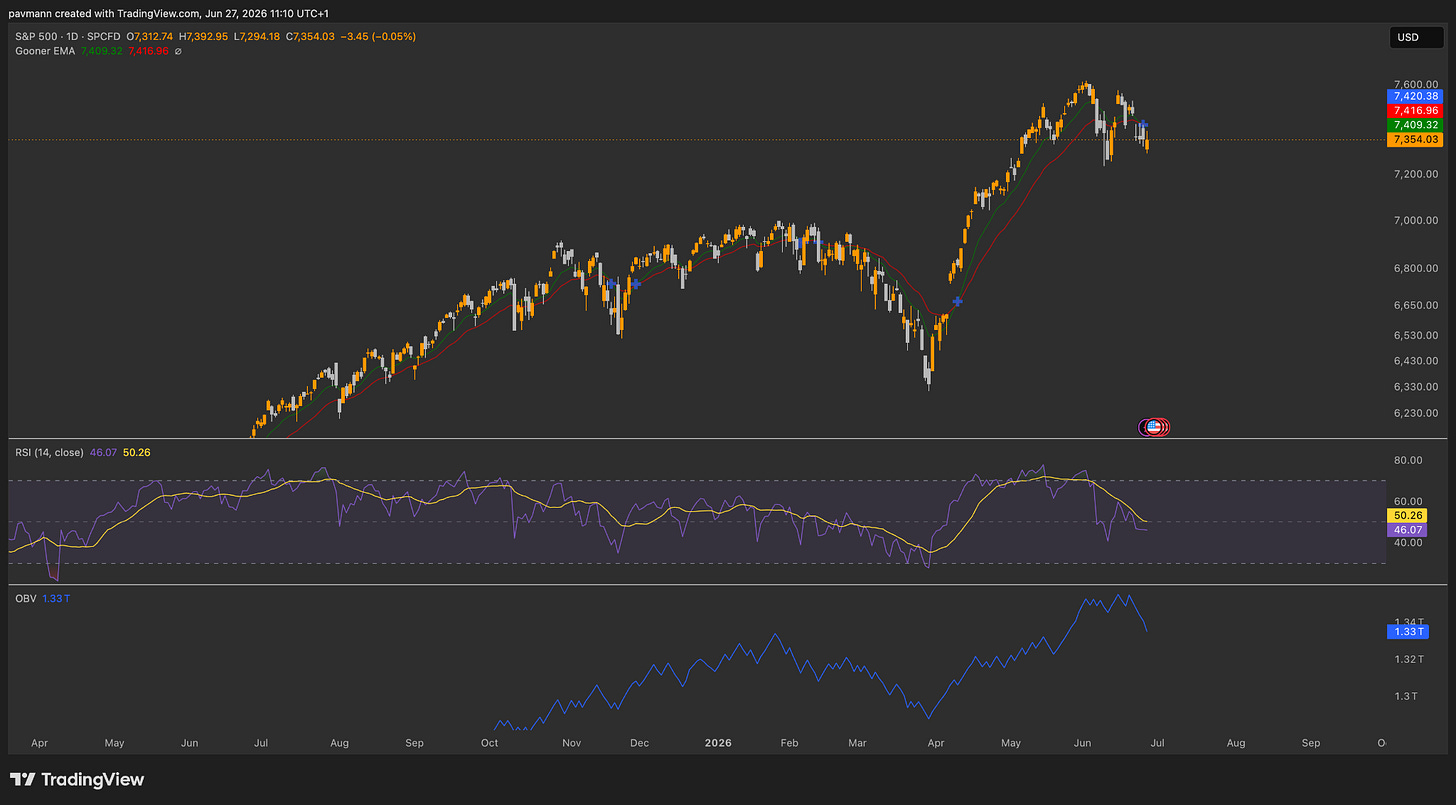Click the 1.3 T level on the OBV axis

pos(1405,696)
